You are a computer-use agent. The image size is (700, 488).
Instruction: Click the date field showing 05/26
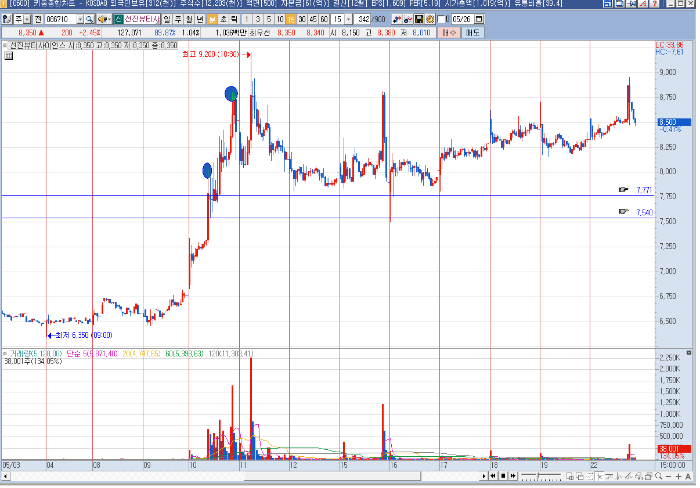coord(462,19)
